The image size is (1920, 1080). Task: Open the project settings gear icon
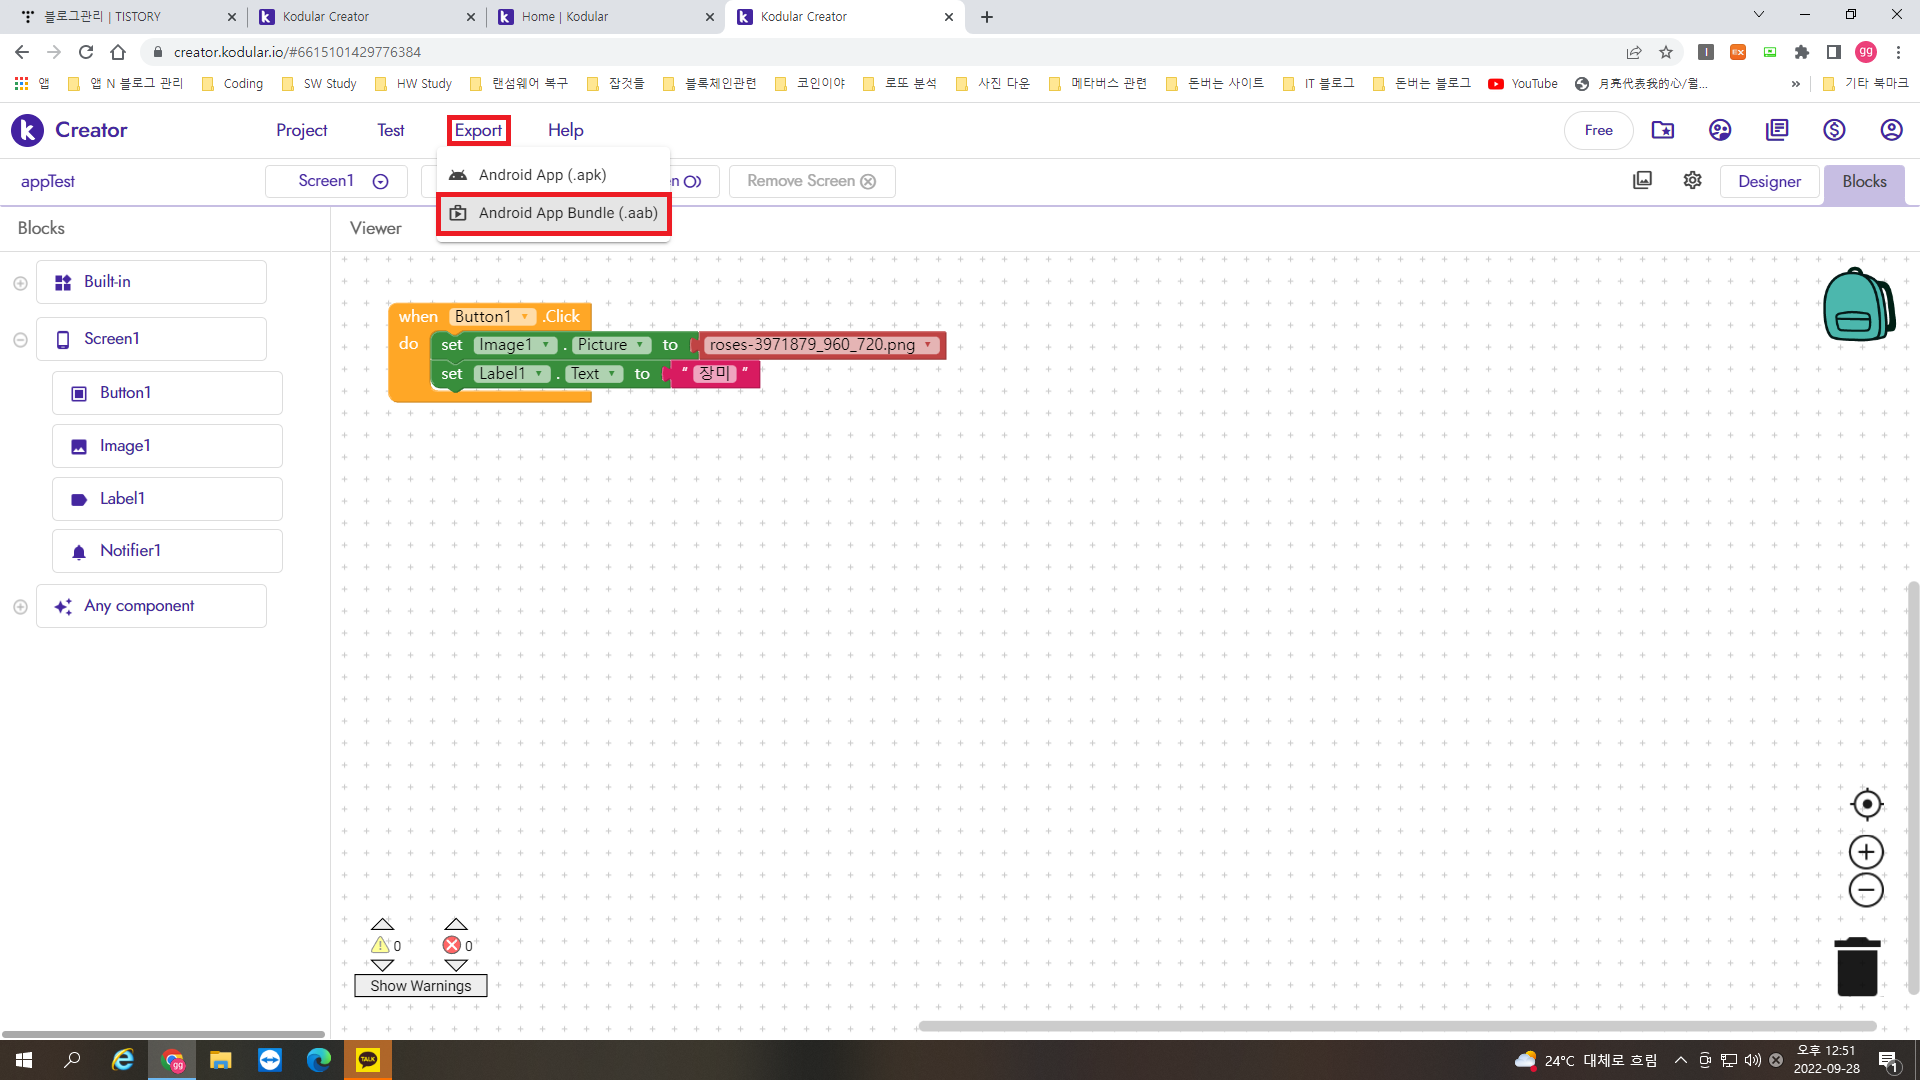(1692, 180)
